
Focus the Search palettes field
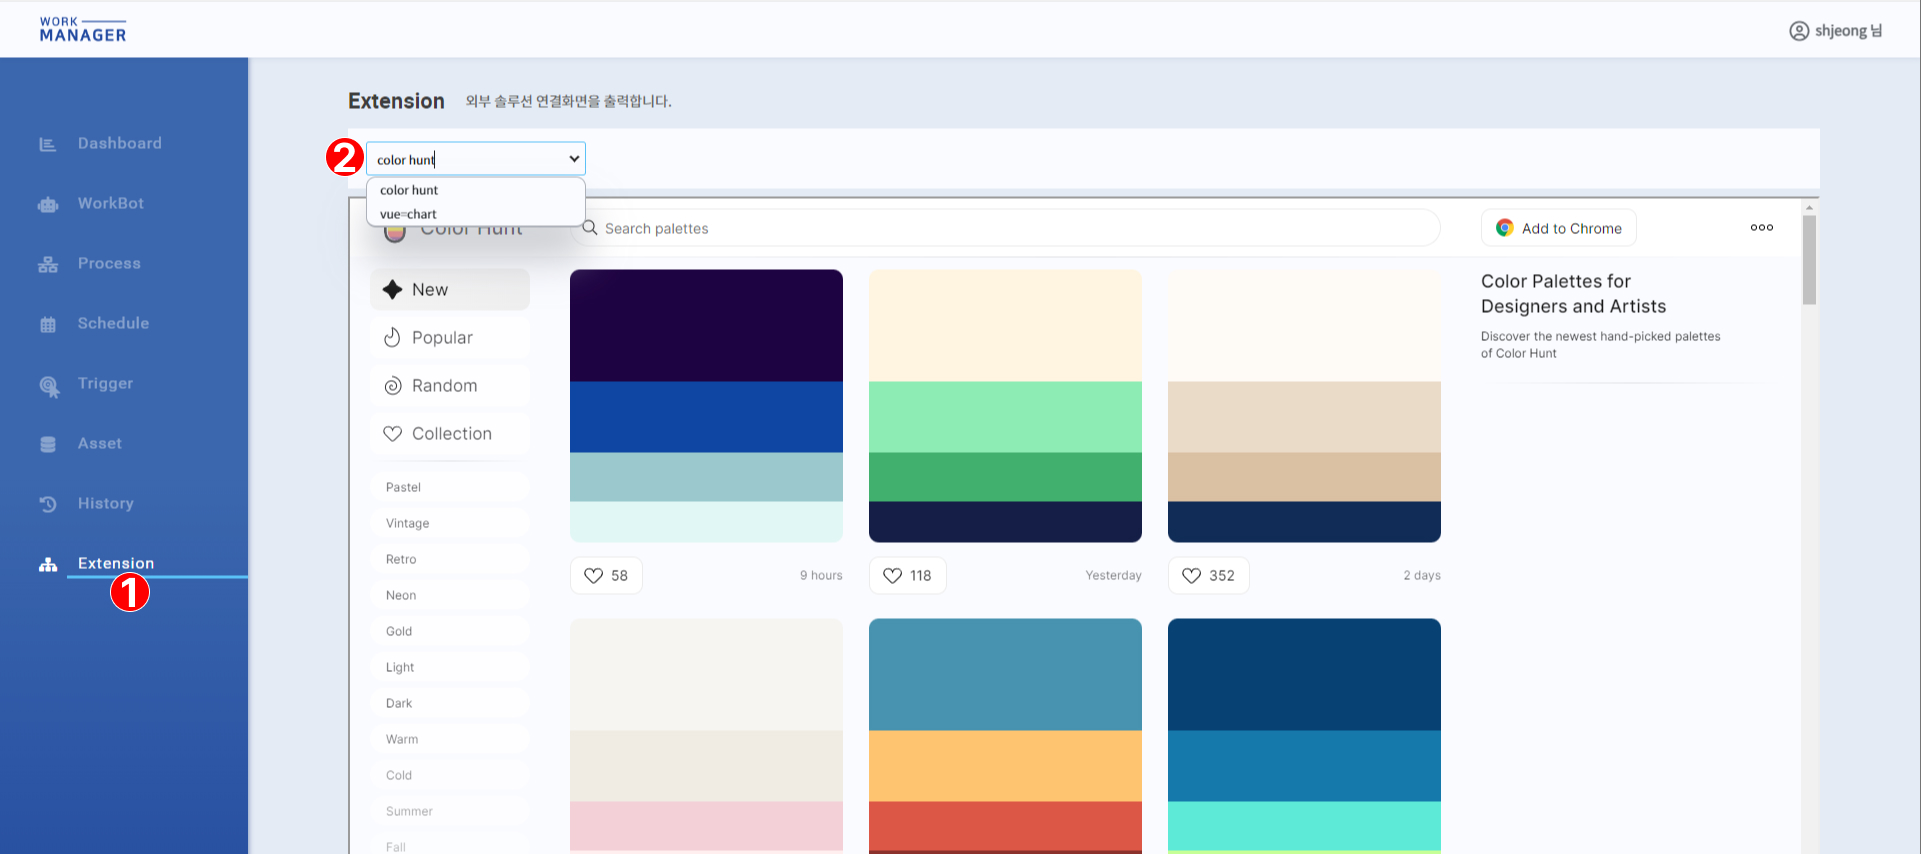[1005, 228]
